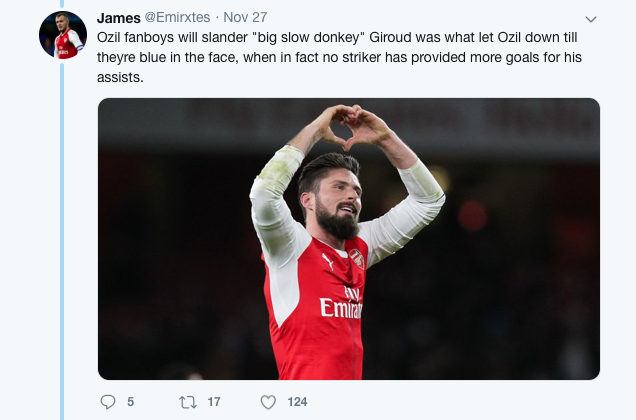Open the tweet via the Nov 27 timestamp
The width and height of the screenshot is (636, 420).
point(244,18)
